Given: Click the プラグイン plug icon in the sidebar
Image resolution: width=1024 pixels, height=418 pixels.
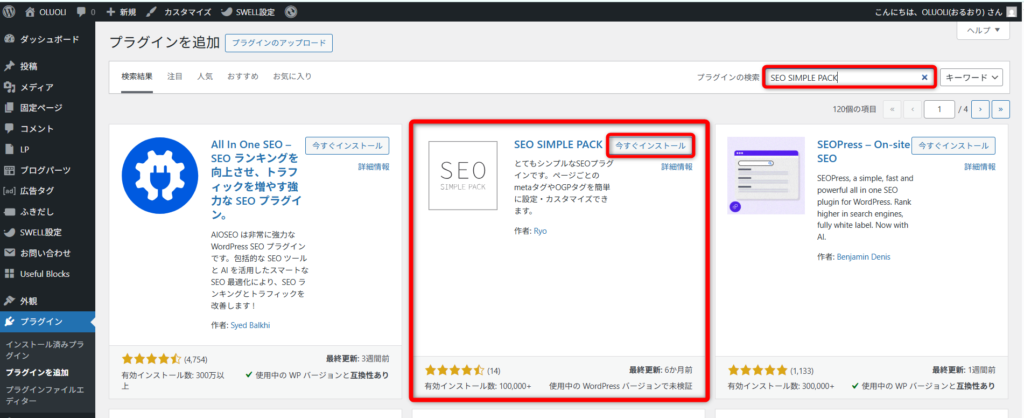Looking at the screenshot, I should point(9,321).
